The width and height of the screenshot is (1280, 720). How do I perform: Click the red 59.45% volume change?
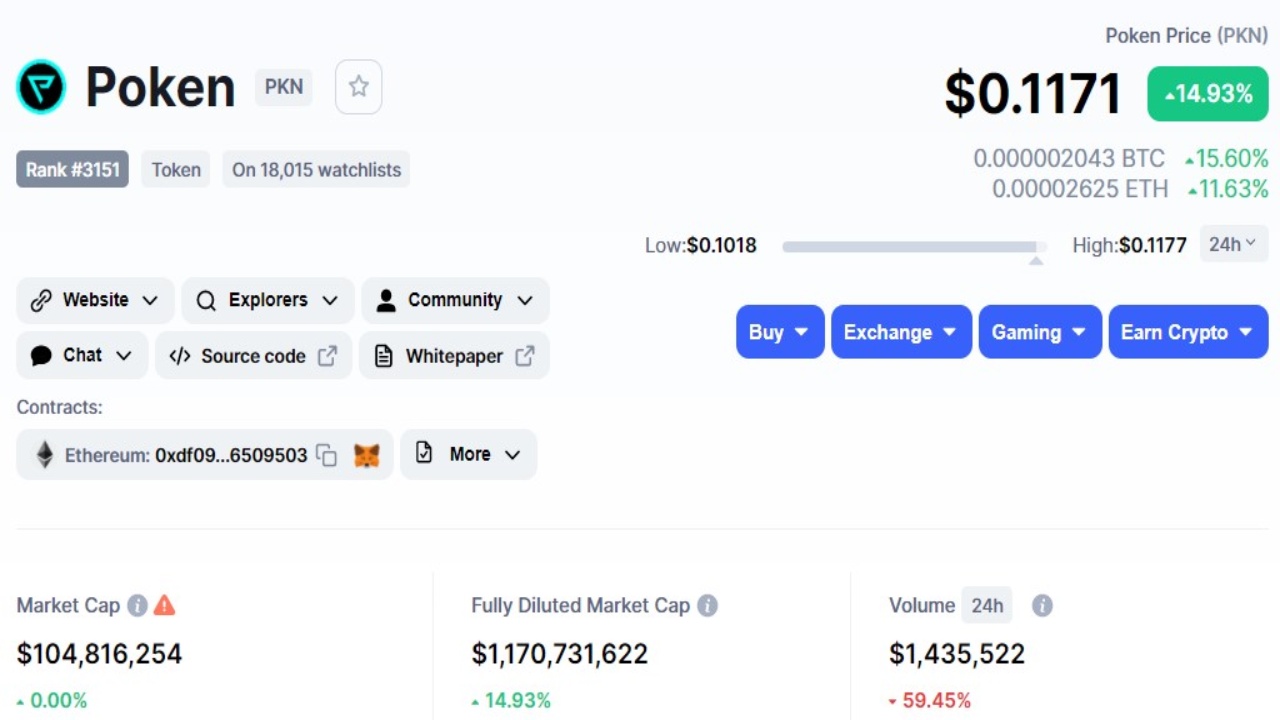(930, 700)
